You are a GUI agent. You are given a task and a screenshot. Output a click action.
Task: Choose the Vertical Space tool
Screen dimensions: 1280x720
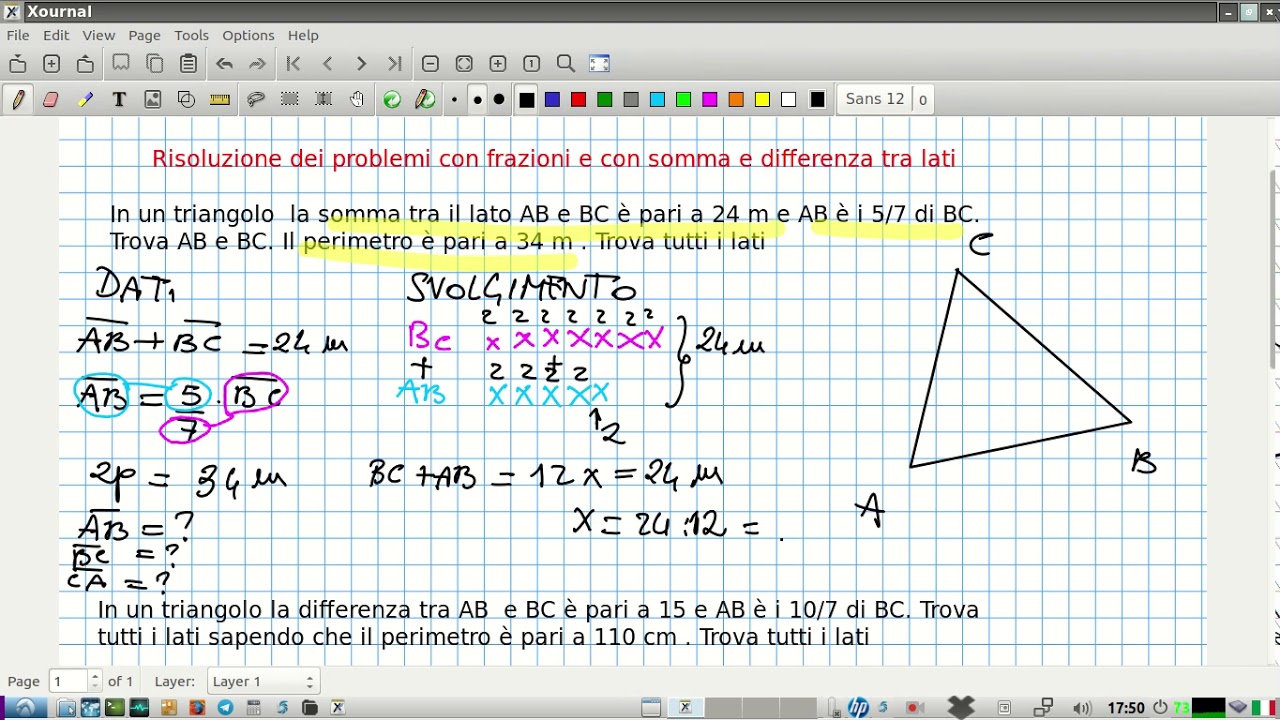point(324,99)
